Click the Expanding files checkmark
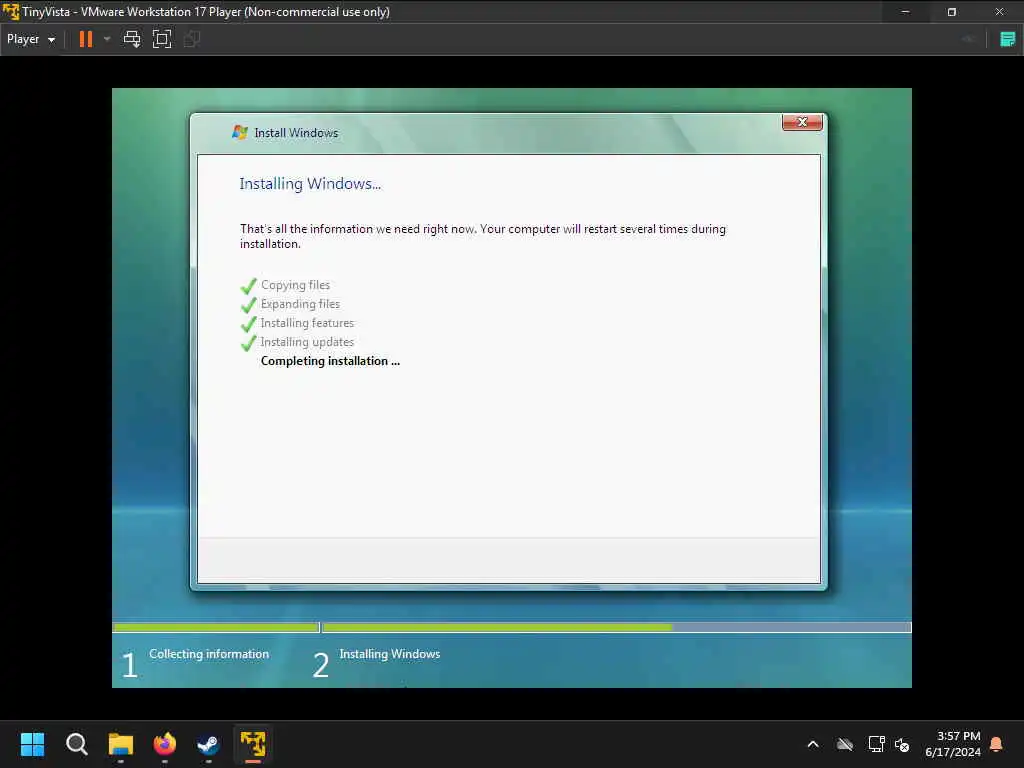 pos(248,305)
